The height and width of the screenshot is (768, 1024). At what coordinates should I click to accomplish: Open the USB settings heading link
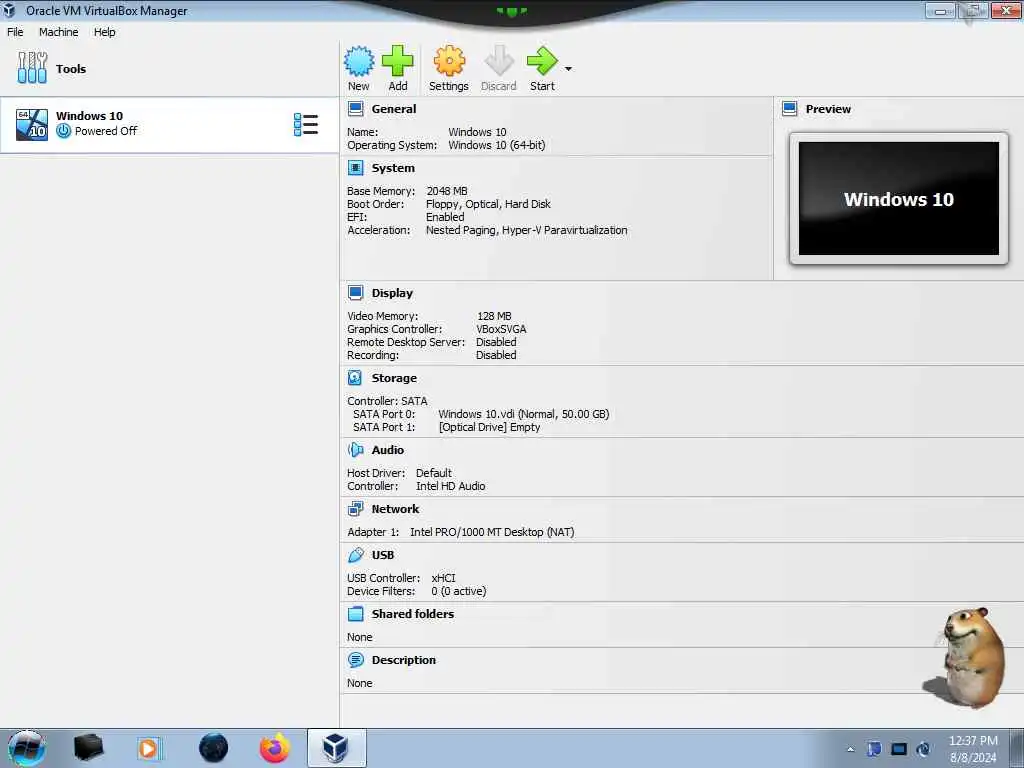(x=383, y=555)
